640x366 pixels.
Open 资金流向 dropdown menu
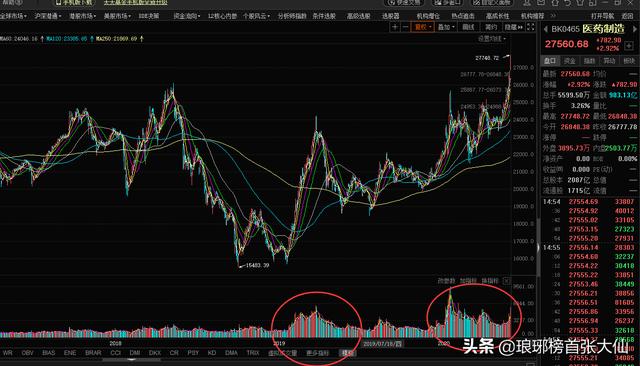click(187, 16)
